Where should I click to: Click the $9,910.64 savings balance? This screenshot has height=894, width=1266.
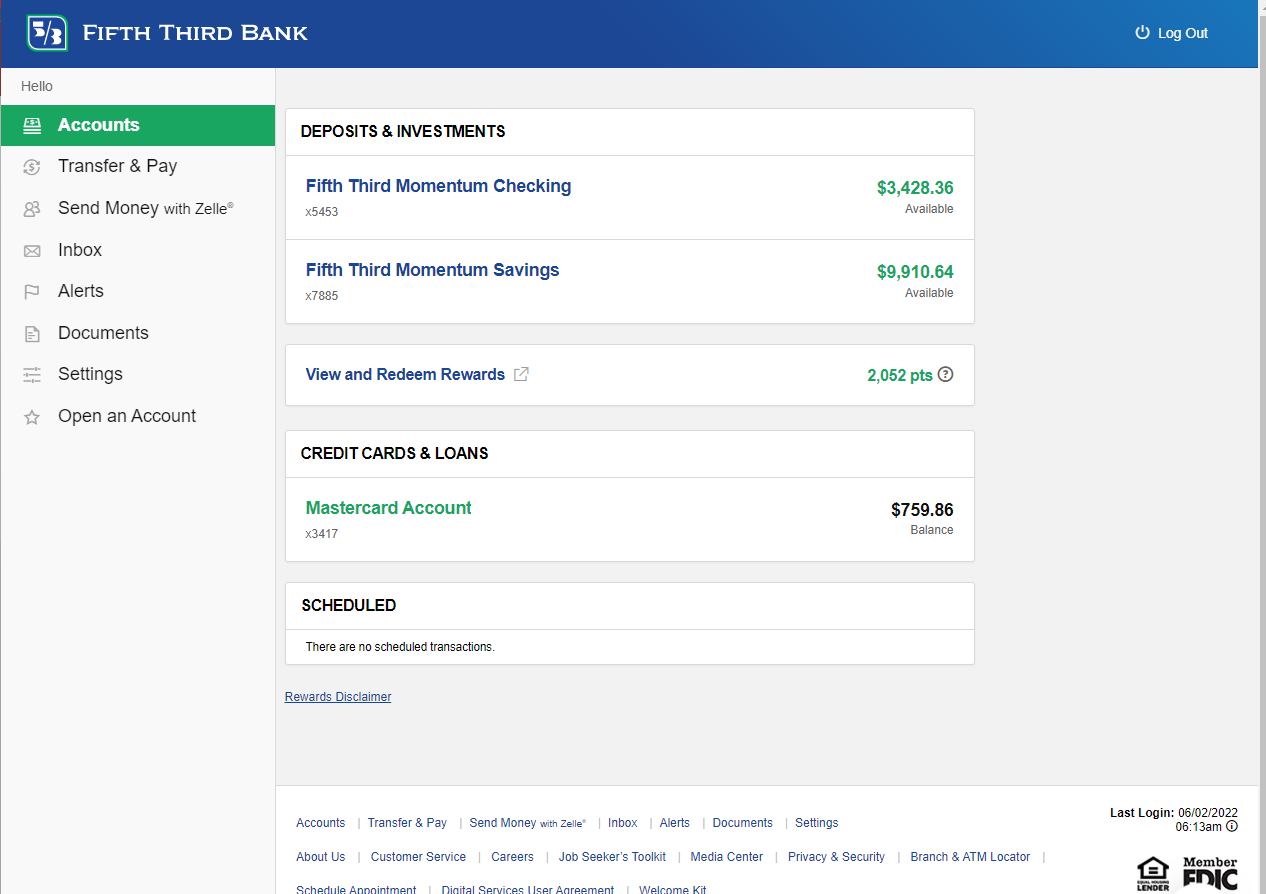pyautogui.click(x=915, y=272)
